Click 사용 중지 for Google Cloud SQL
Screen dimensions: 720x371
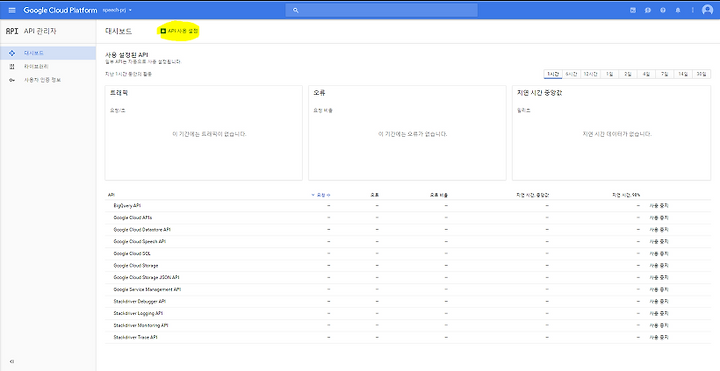(x=659, y=253)
